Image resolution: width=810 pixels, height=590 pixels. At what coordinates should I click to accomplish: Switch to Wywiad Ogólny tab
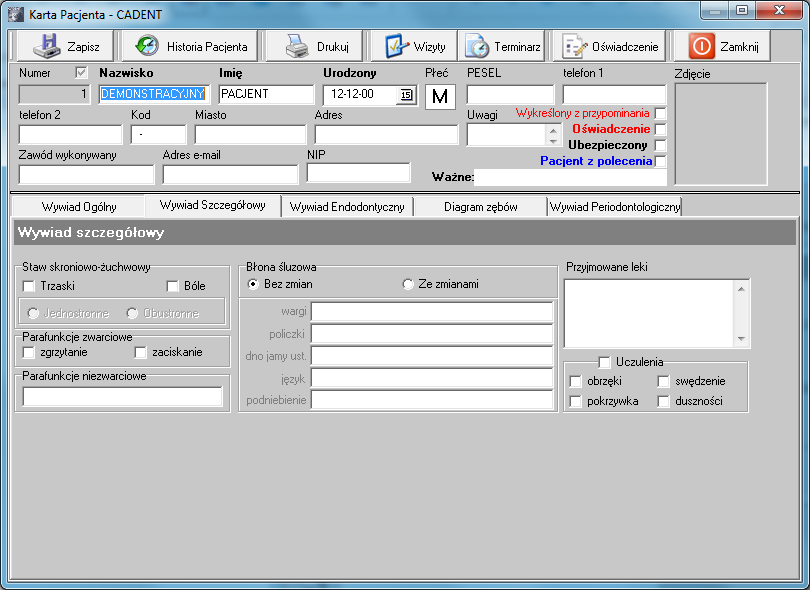tap(79, 206)
